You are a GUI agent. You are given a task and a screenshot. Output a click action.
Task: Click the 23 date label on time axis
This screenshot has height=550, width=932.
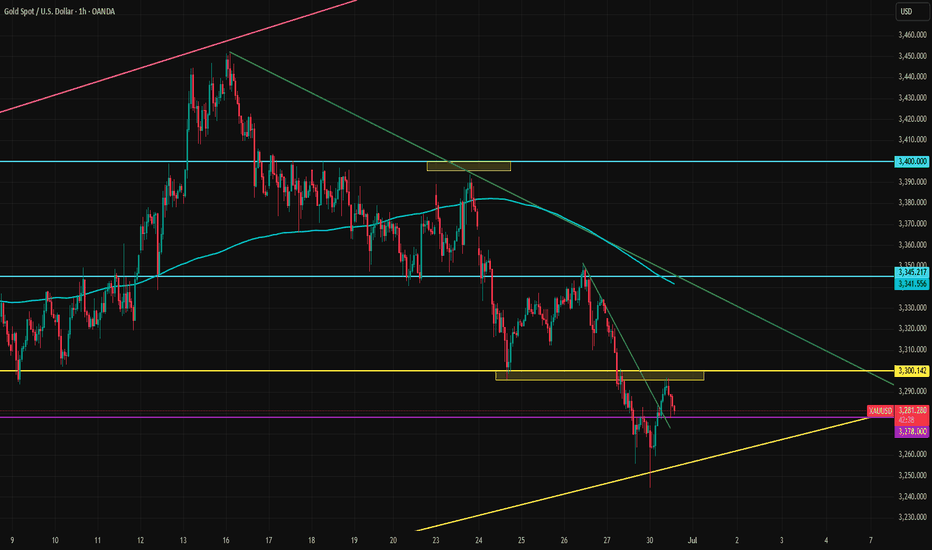[x=436, y=540]
